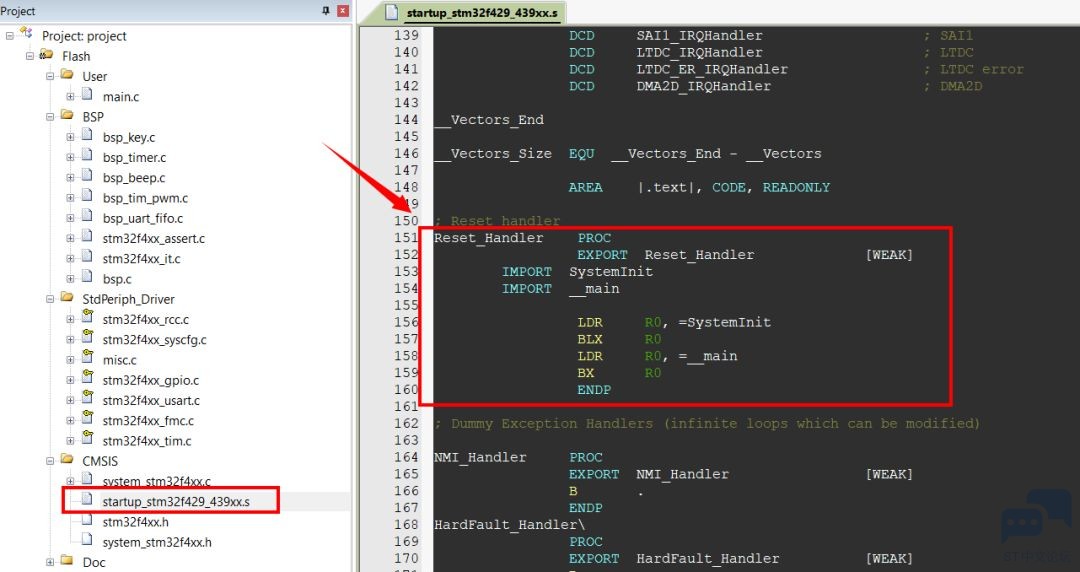This screenshot has width=1080, height=572.
Task: Click __Vectors_Size label on line 146
Action: point(493,154)
